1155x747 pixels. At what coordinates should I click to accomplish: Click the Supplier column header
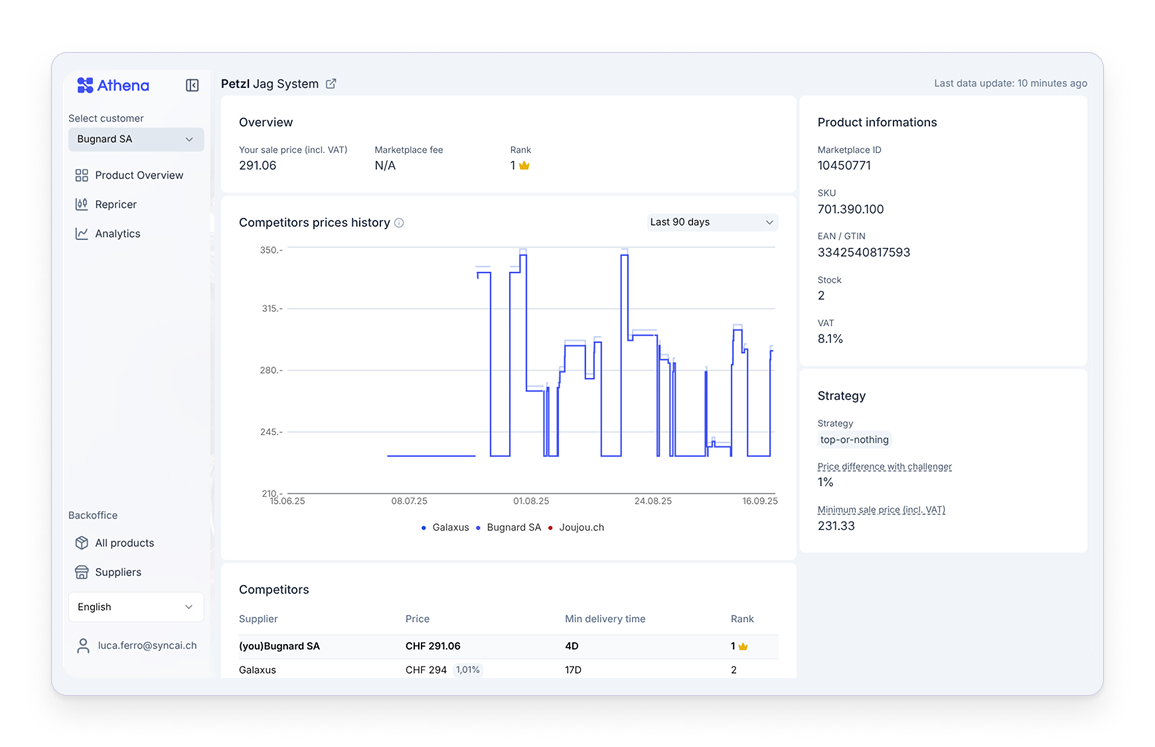point(258,619)
